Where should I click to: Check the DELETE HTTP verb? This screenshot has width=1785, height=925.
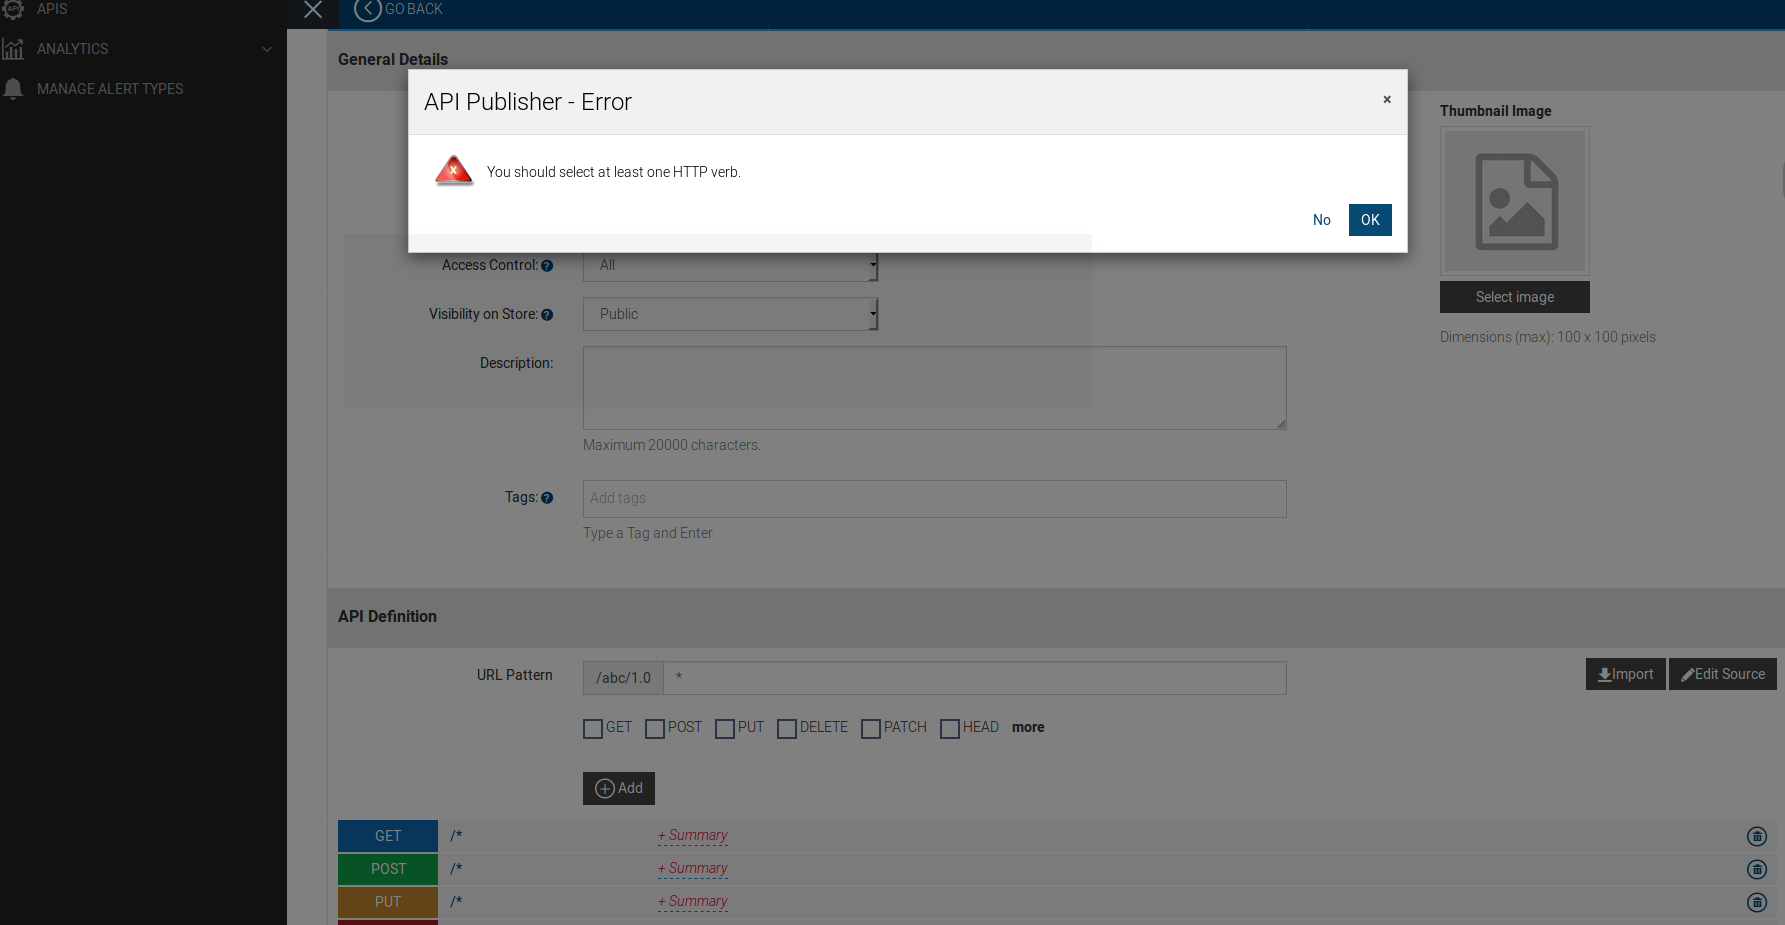click(x=786, y=728)
